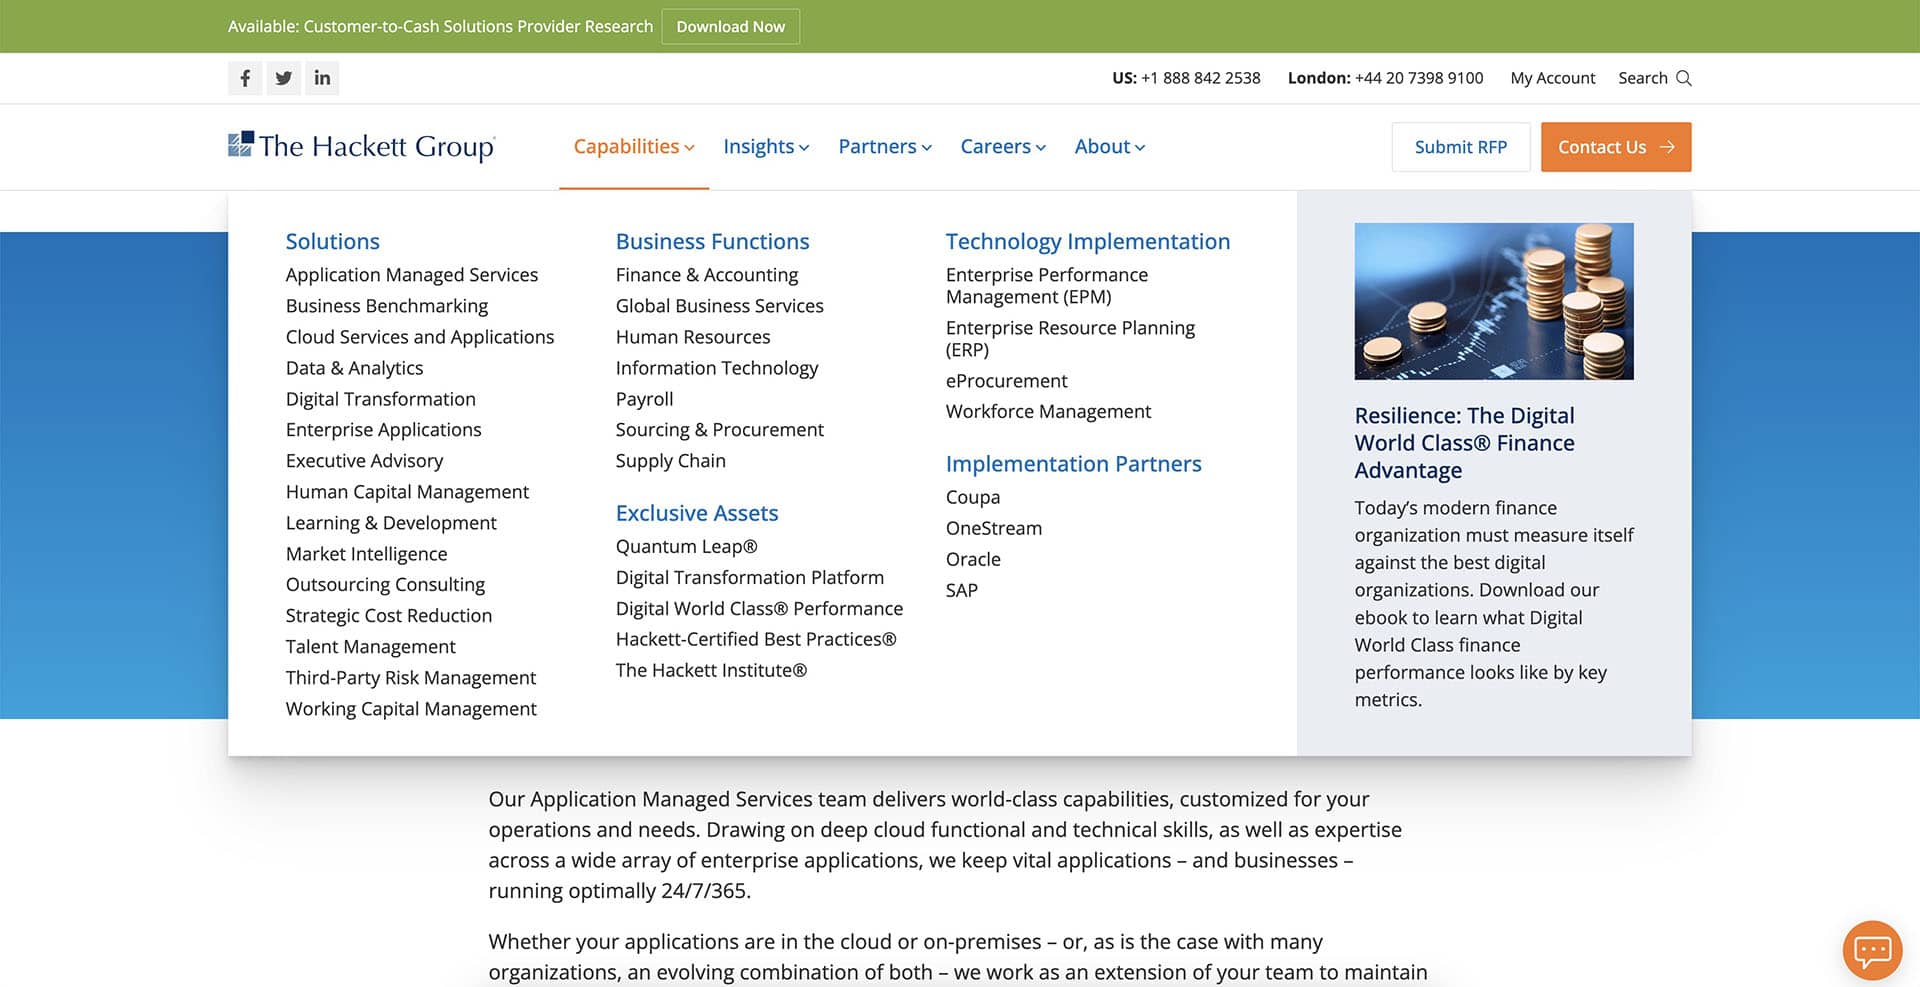This screenshot has height=987, width=1920.
Task: Open OneStream partner link
Action: point(994,528)
